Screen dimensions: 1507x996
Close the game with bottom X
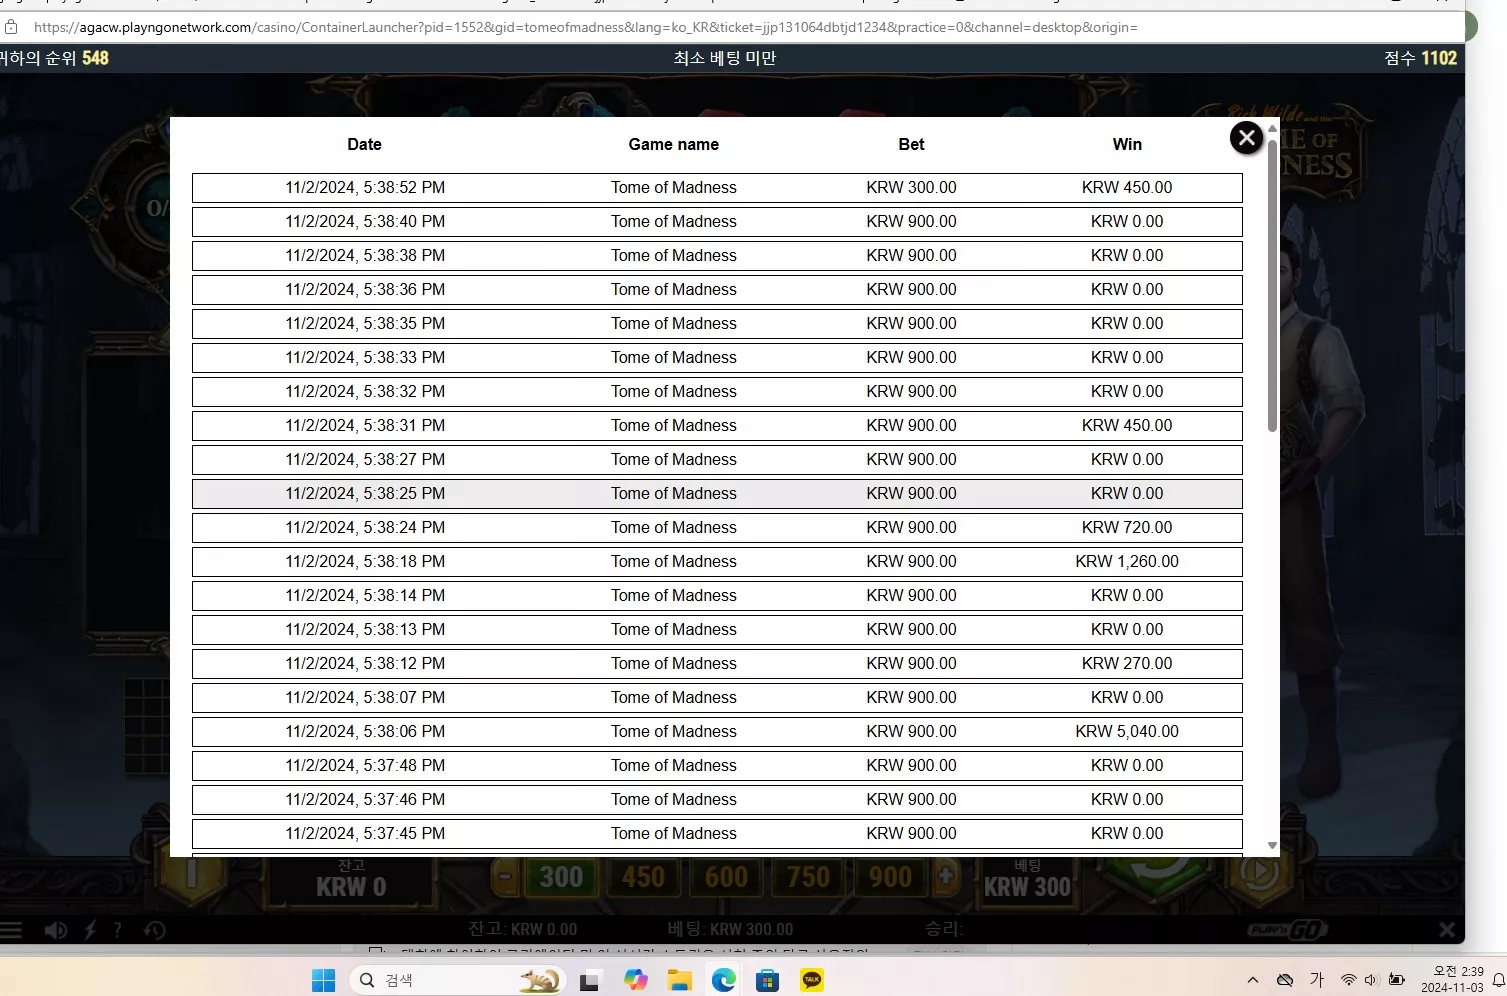1447,930
